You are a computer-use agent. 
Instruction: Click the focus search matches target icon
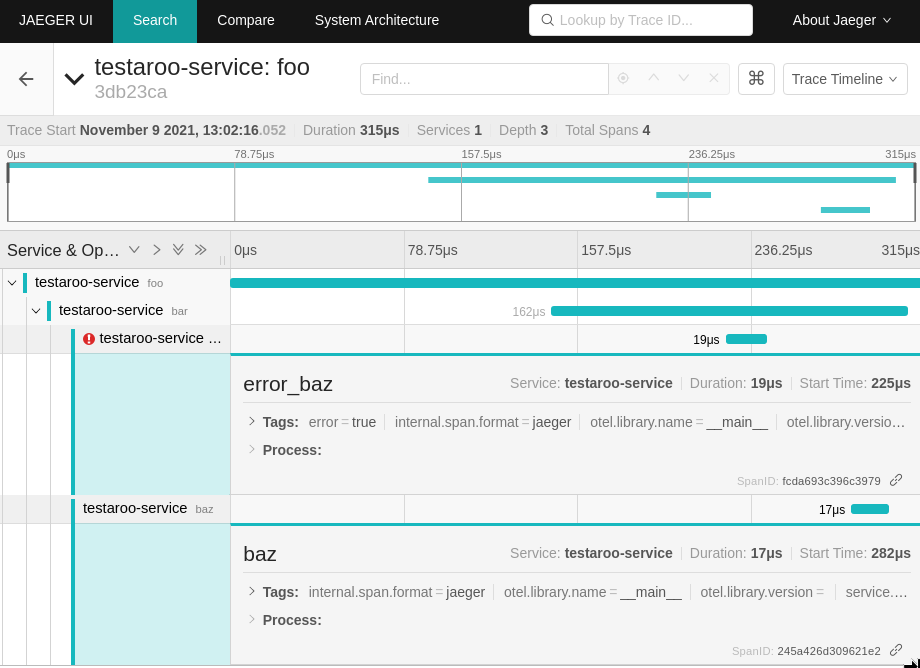623,78
